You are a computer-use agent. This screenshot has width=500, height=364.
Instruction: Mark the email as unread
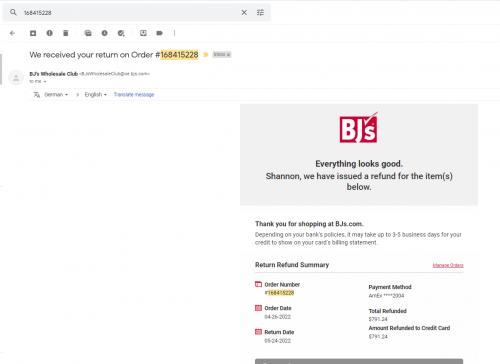pyautogui.click(x=88, y=33)
